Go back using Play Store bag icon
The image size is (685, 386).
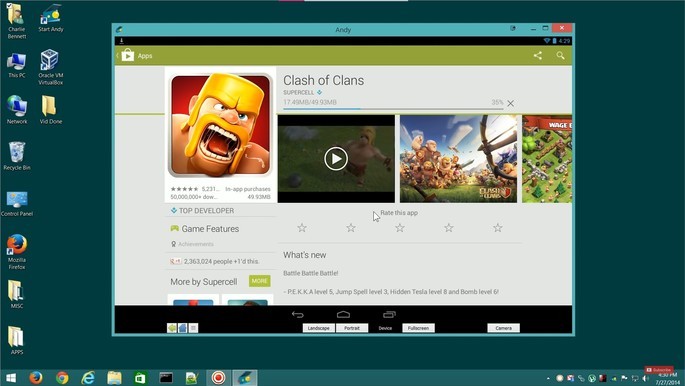coord(125,55)
